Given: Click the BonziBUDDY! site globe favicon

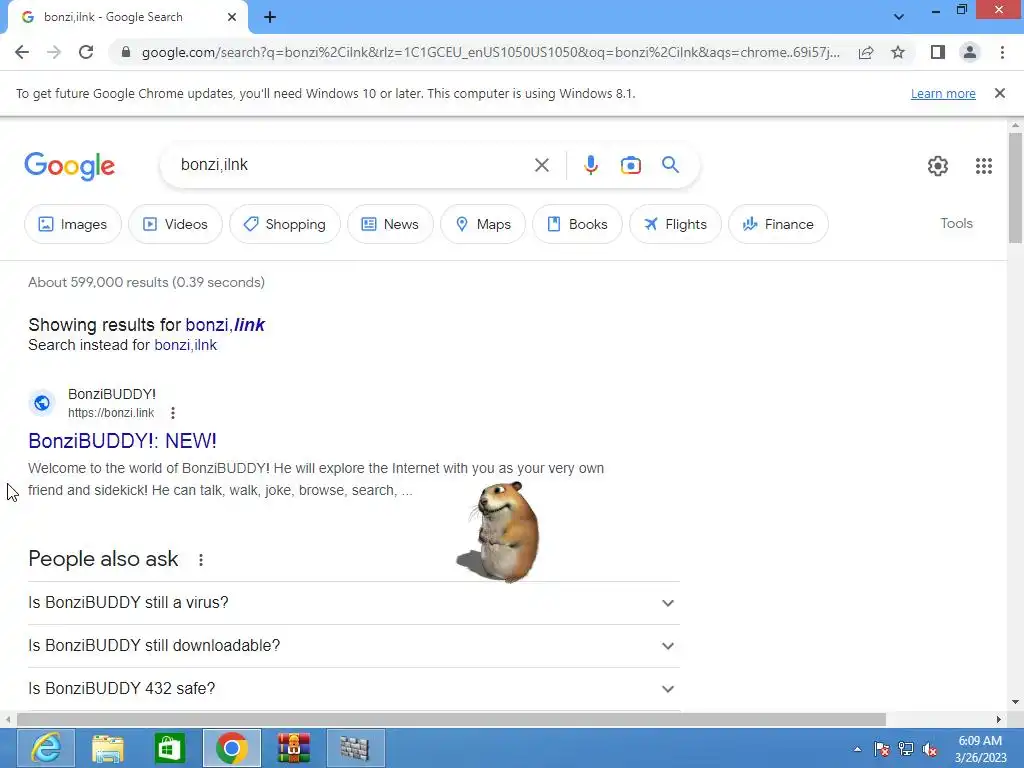Looking at the screenshot, I should pos(42,403).
